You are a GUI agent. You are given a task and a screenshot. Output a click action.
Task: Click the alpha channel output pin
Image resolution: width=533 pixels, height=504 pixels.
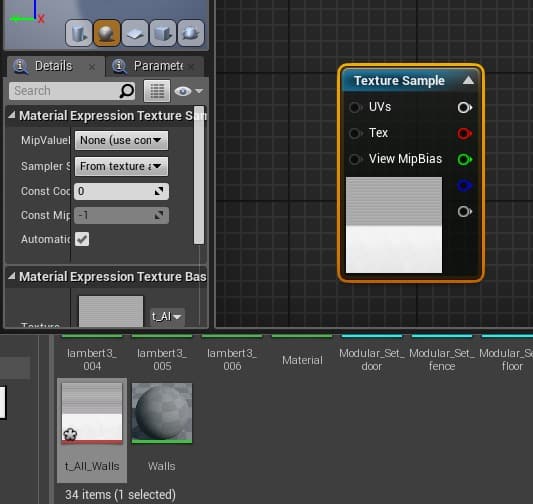[464, 211]
